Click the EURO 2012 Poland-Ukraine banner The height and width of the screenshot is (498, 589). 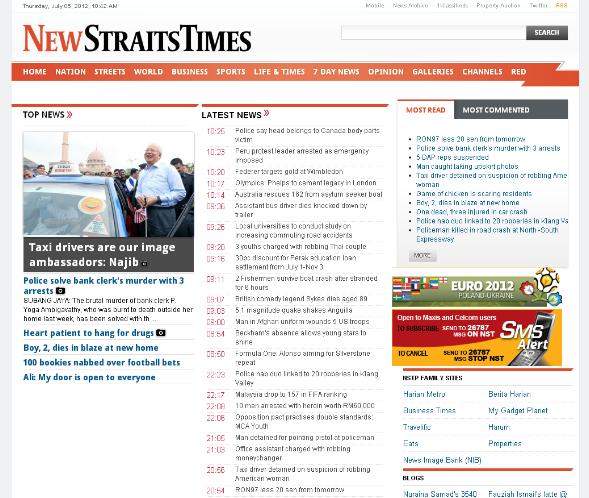pyautogui.click(x=477, y=287)
